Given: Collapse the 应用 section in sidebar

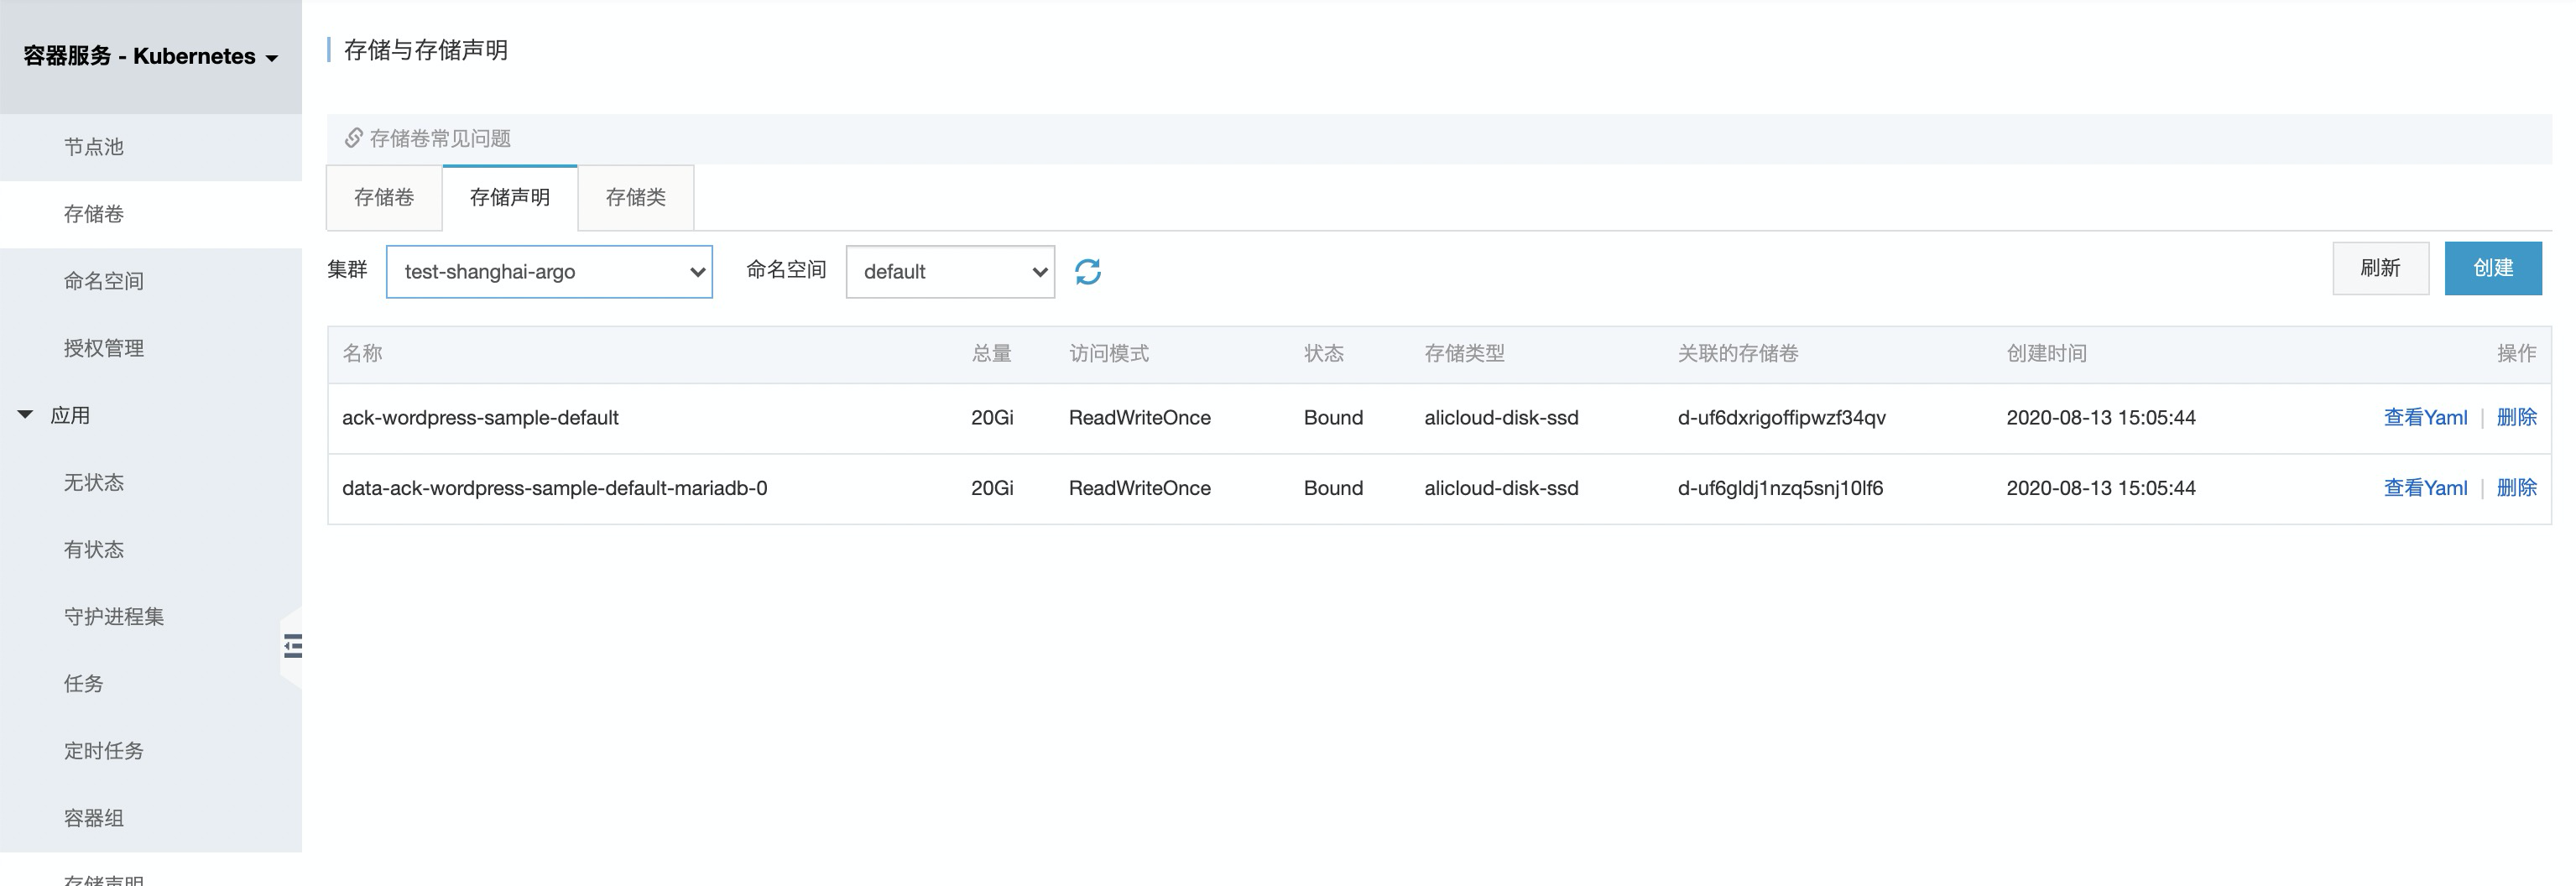Looking at the screenshot, I should (26, 415).
